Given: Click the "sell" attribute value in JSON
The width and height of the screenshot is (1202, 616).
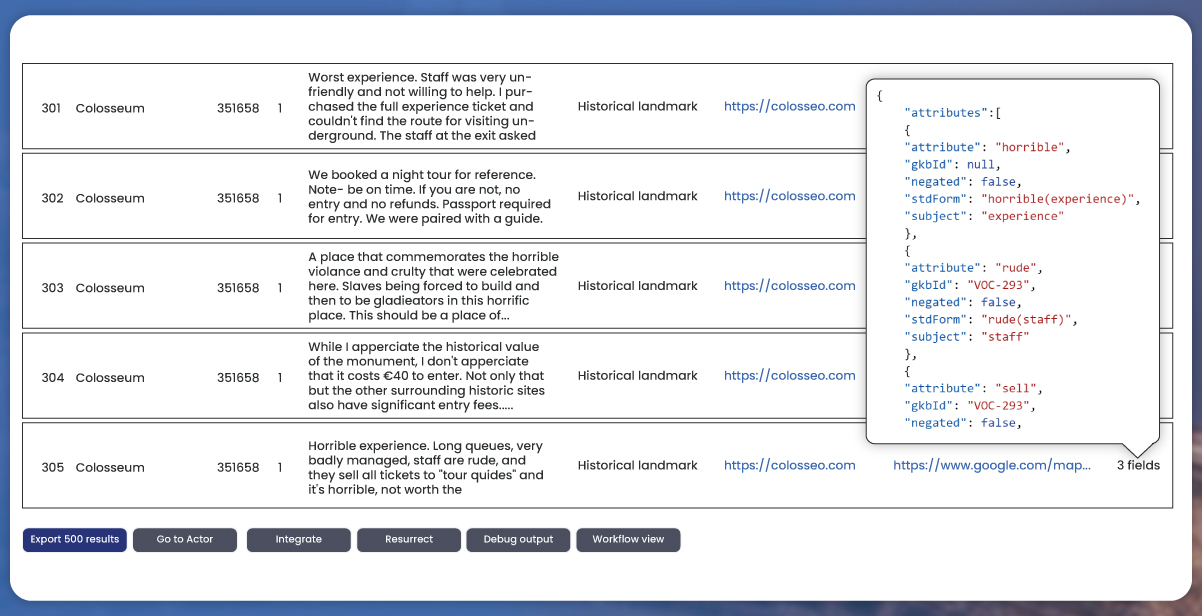Looking at the screenshot, I should pyautogui.click(x=1016, y=388).
